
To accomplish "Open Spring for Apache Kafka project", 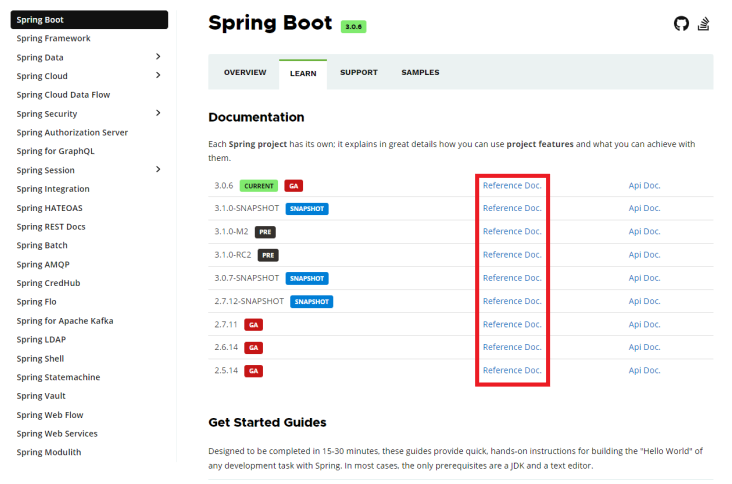I will (x=64, y=321).
